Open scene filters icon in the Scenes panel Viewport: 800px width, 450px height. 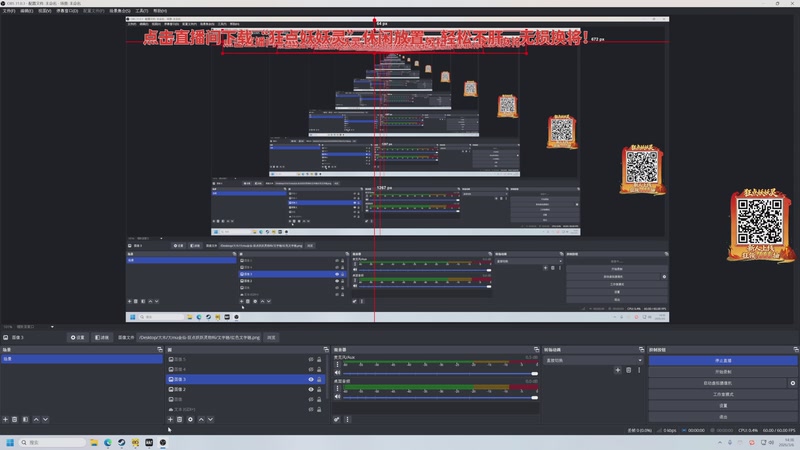[x=25, y=419]
